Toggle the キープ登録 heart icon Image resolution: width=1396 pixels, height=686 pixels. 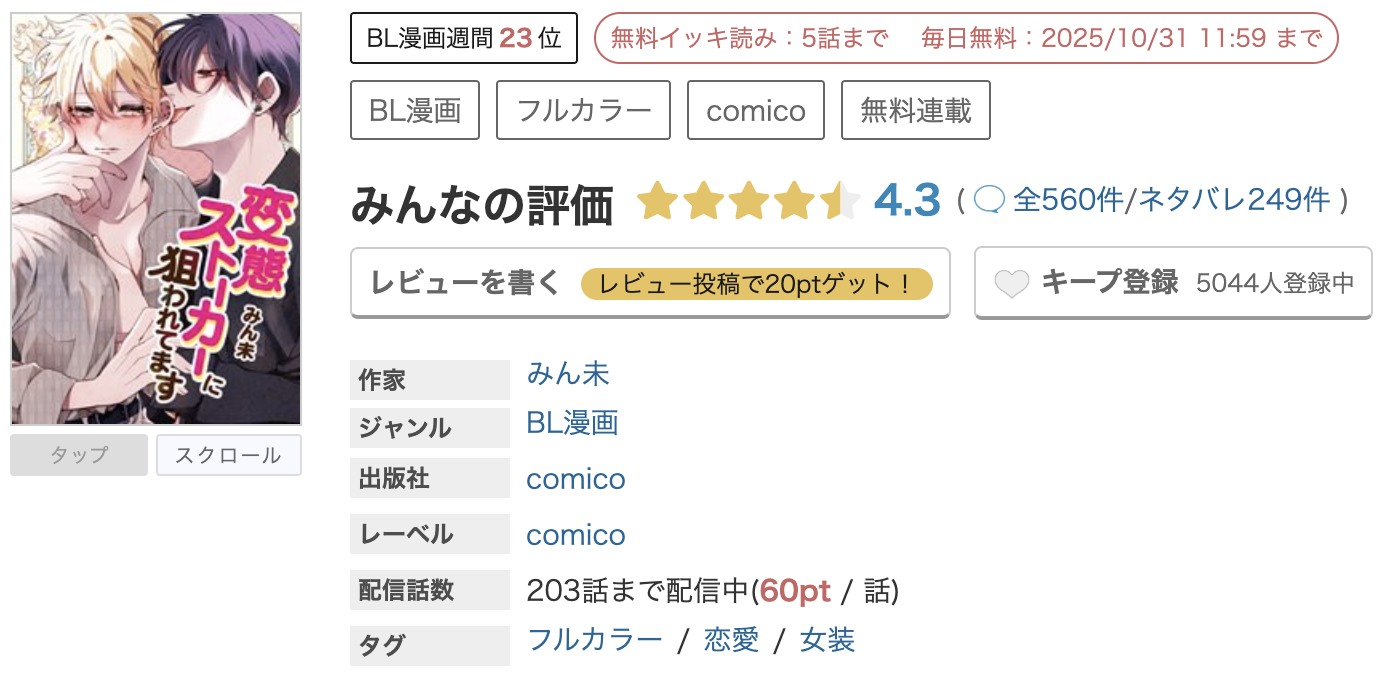(x=1012, y=284)
